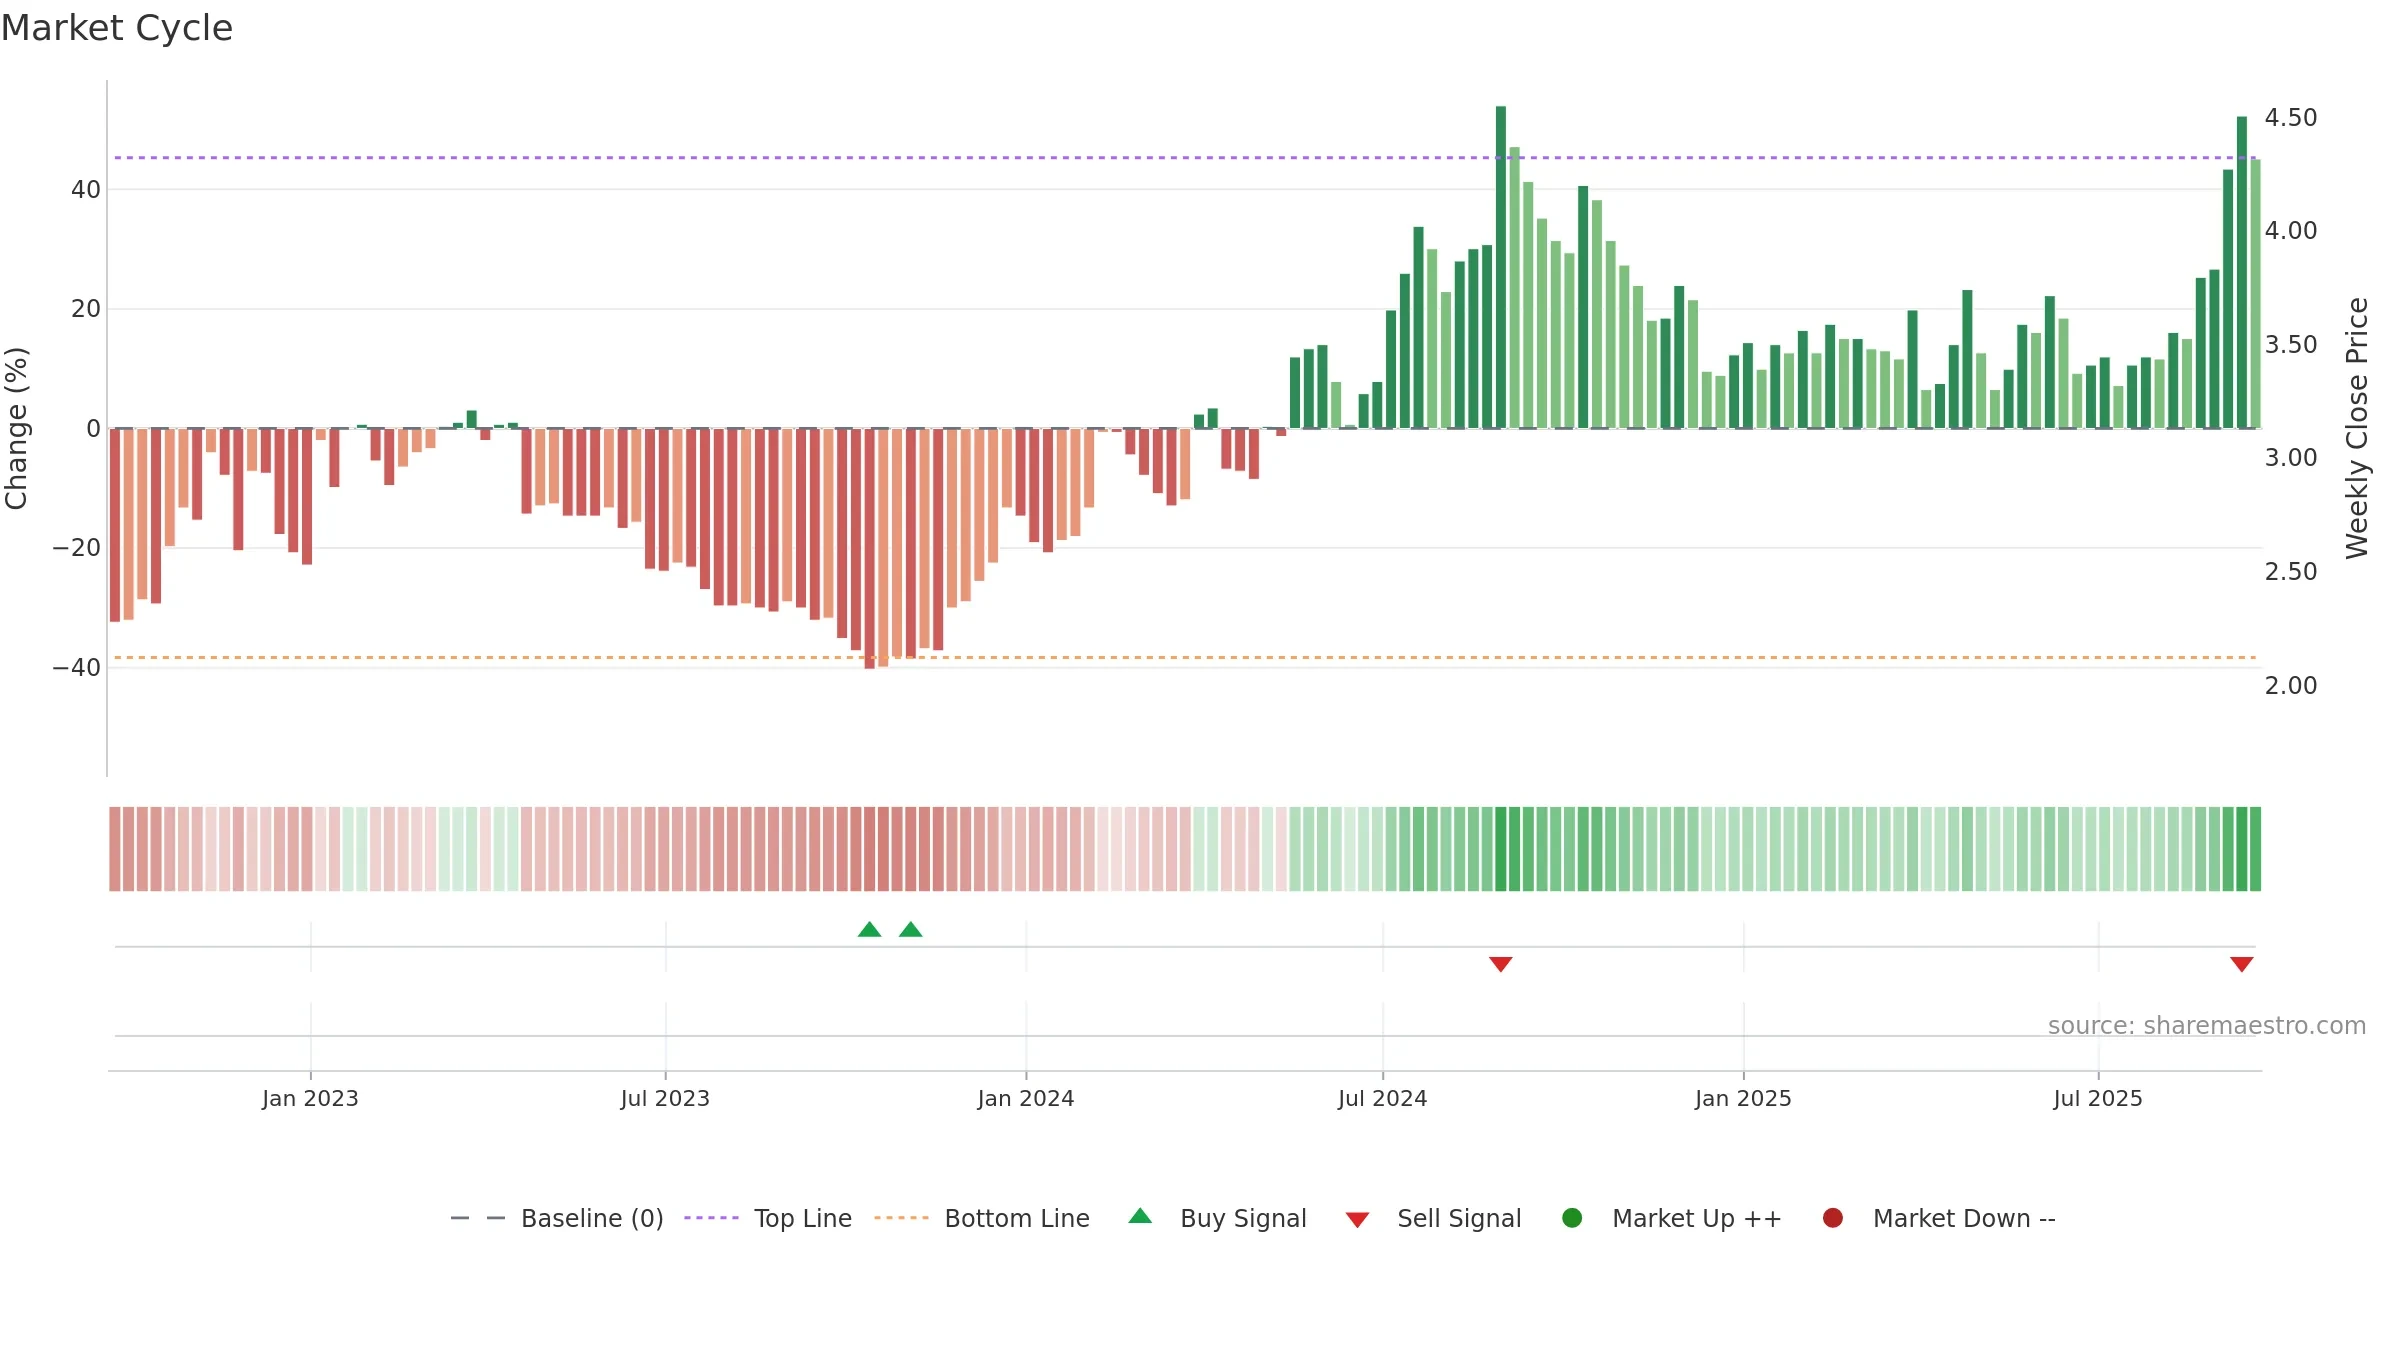Toggle the Baseline (0) legend dash
Screen dimensions: 2400x1350
tap(478, 1218)
